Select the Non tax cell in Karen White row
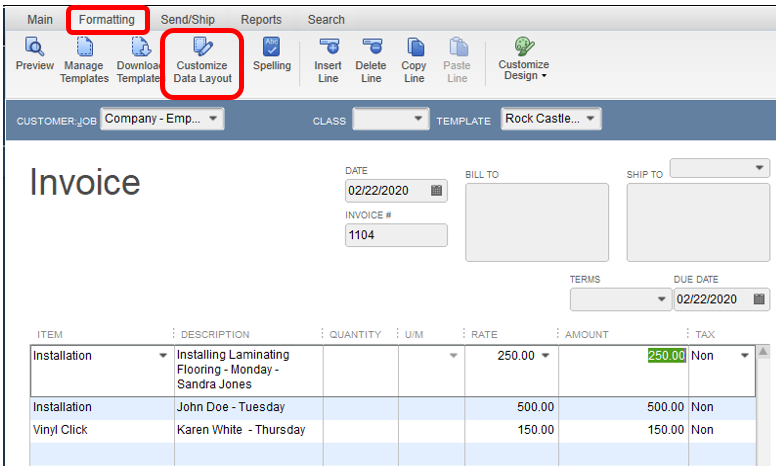 [722, 430]
